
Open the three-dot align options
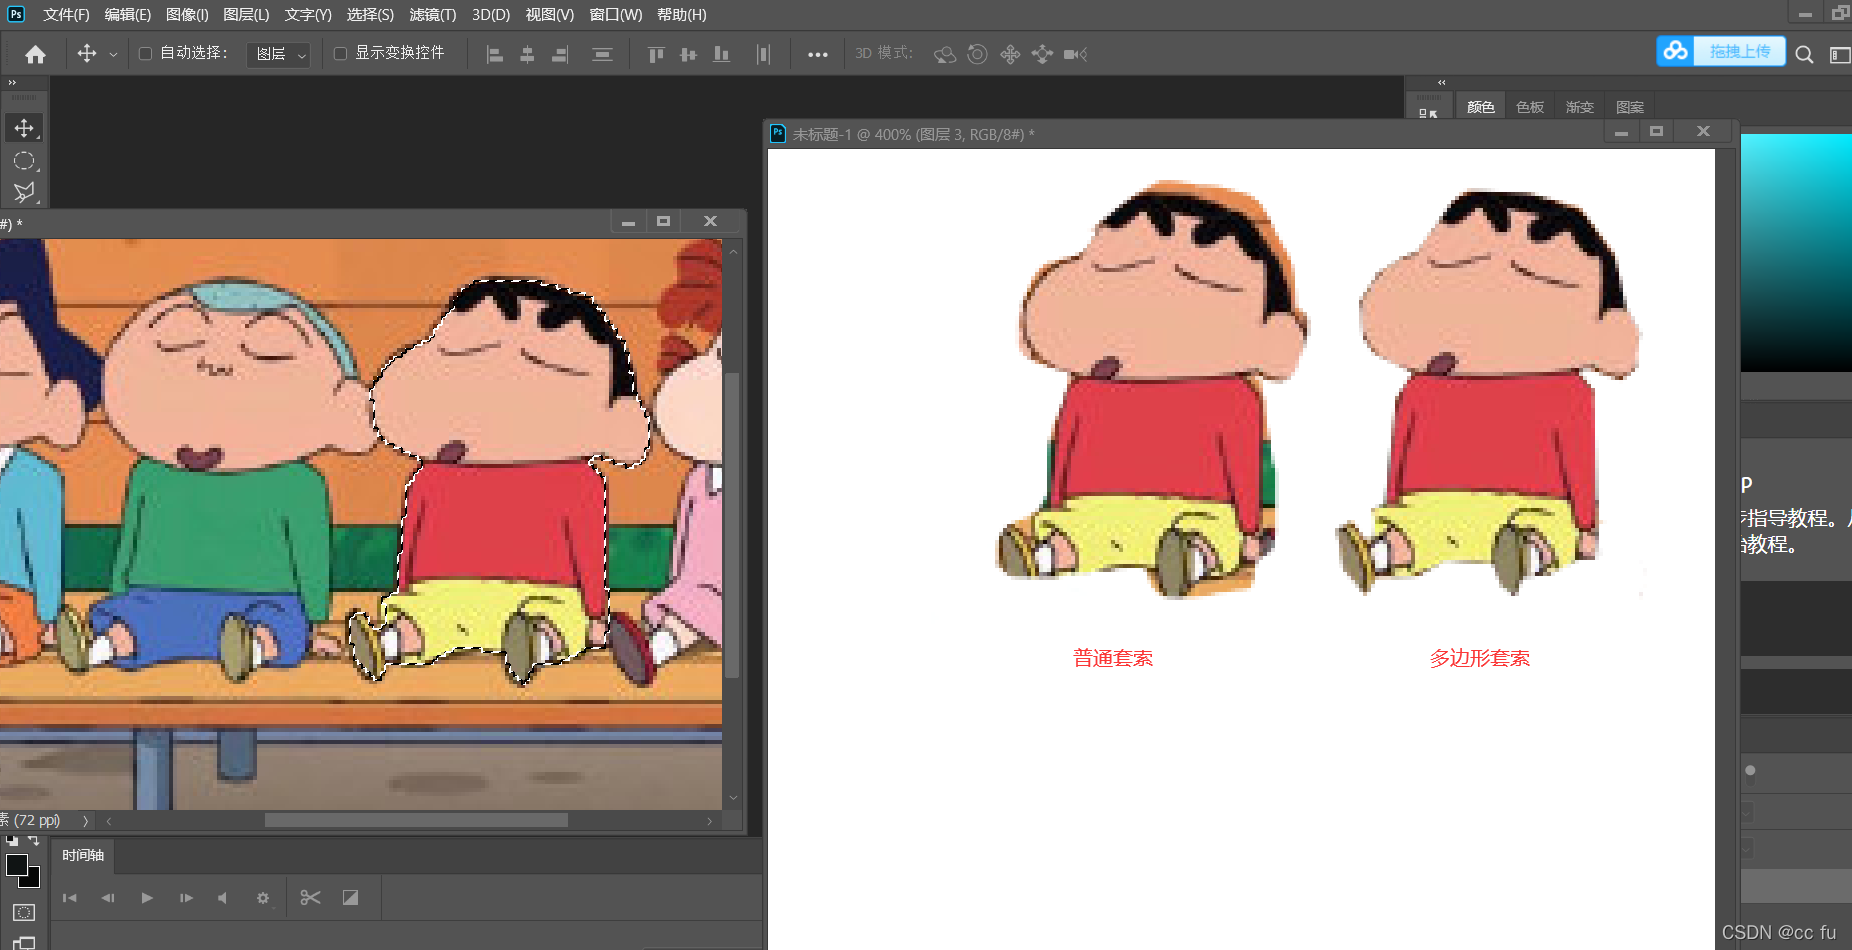[x=817, y=54]
